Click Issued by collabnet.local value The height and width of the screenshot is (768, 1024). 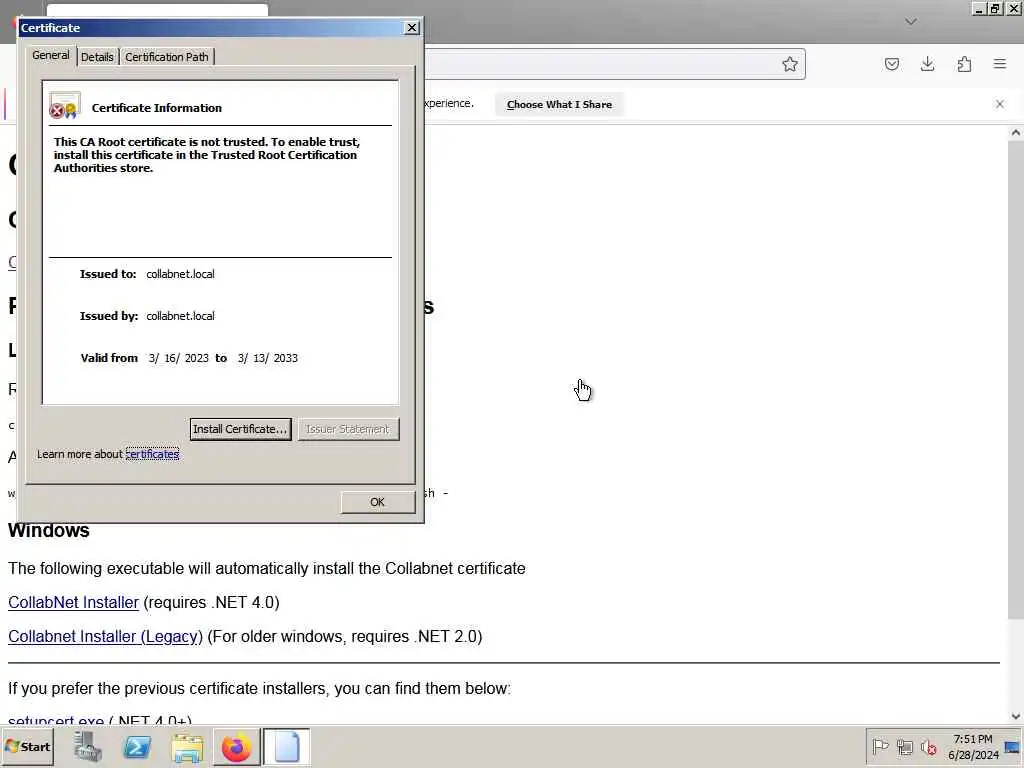(180, 316)
